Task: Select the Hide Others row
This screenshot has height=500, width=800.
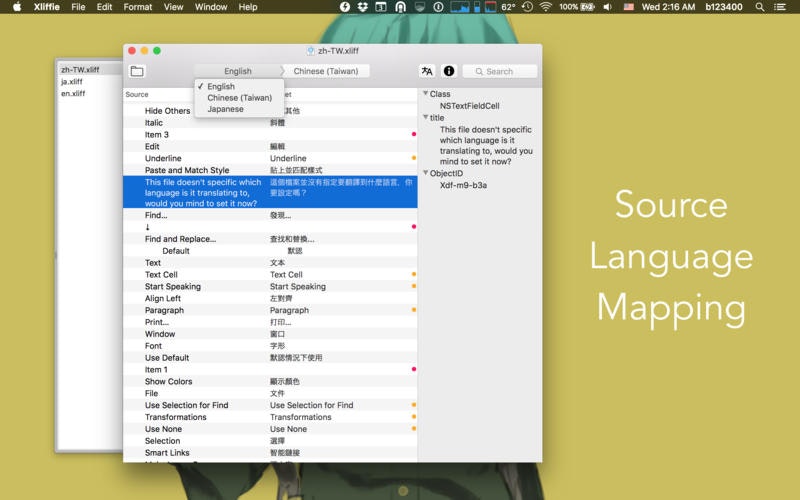Action: (x=270, y=111)
